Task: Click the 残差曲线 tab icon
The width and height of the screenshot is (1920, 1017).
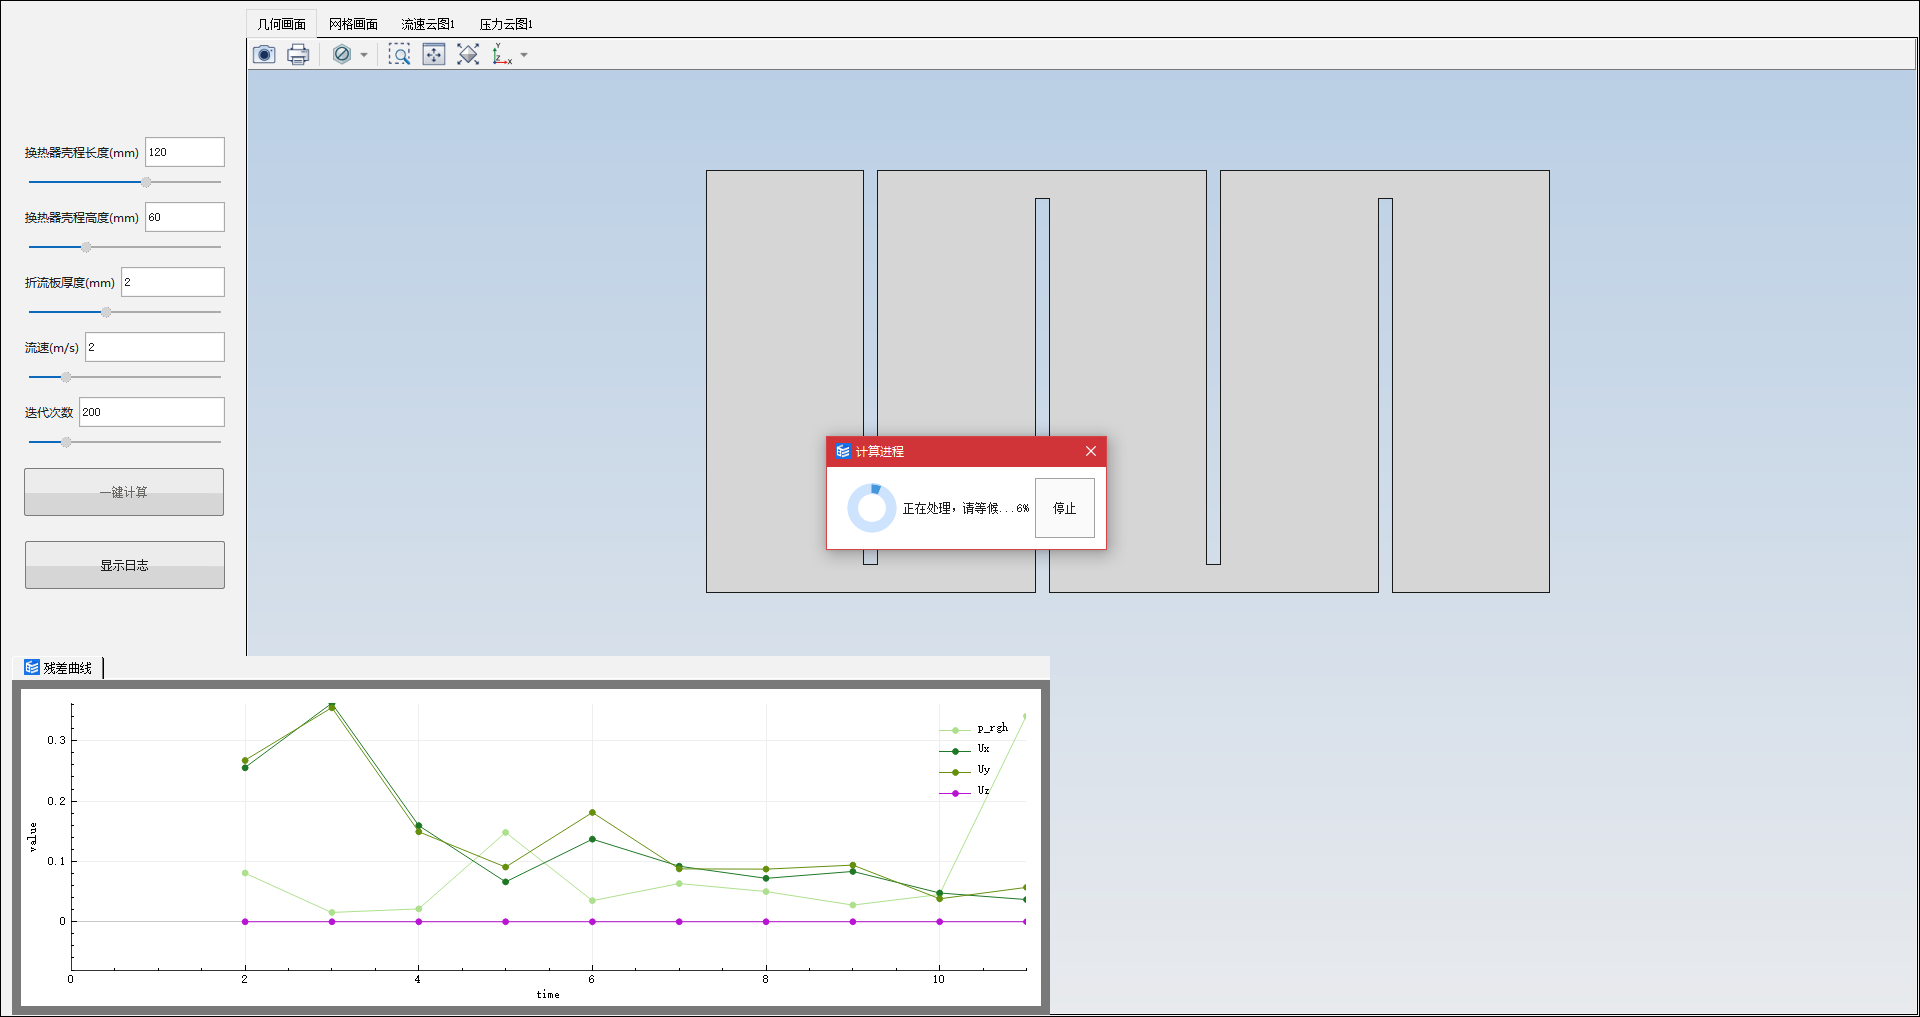Action: (x=32, y=667)
